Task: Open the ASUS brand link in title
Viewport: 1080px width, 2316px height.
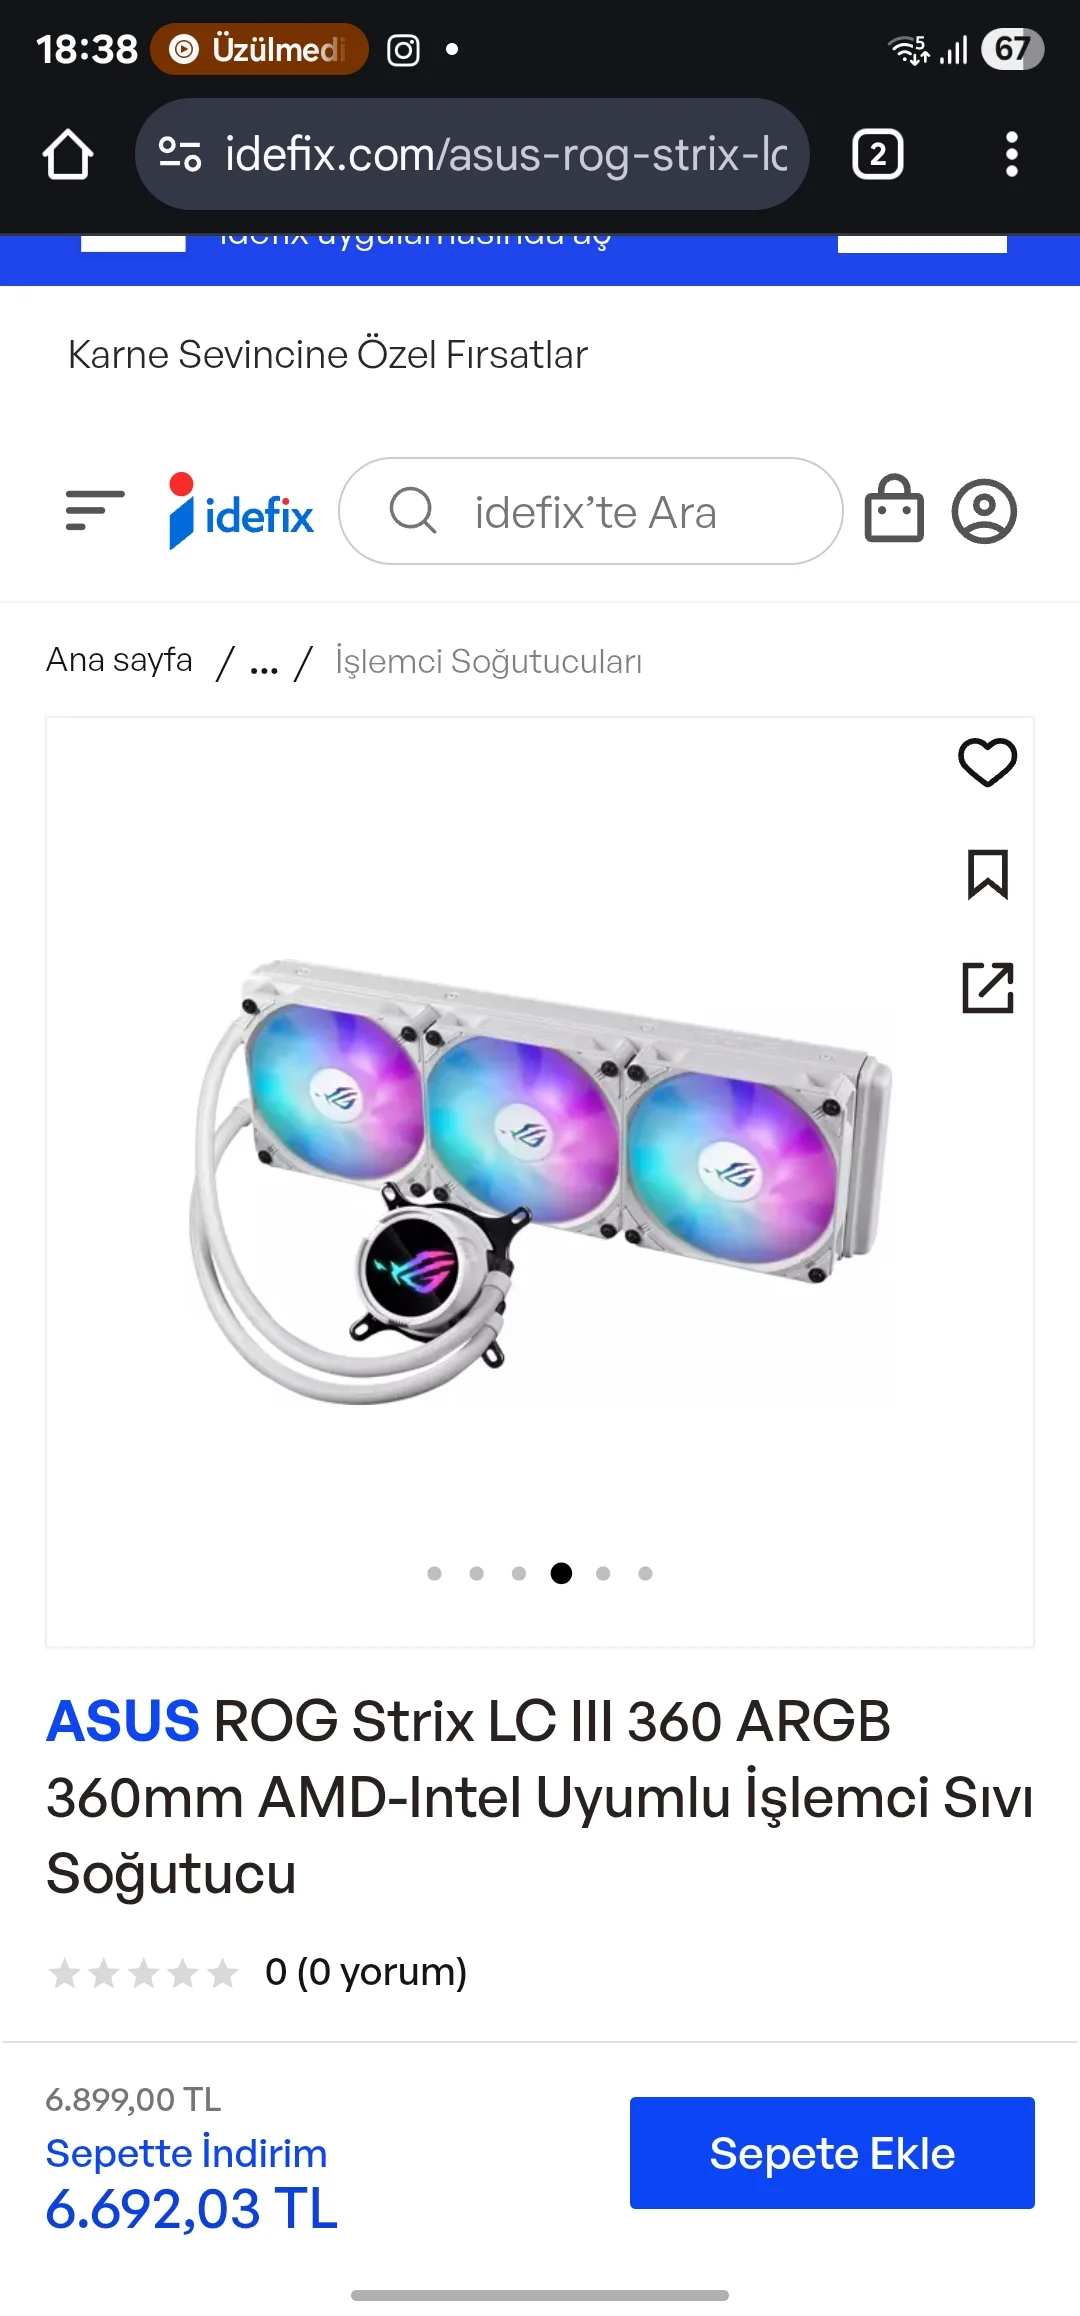Action: (123, 1721)
